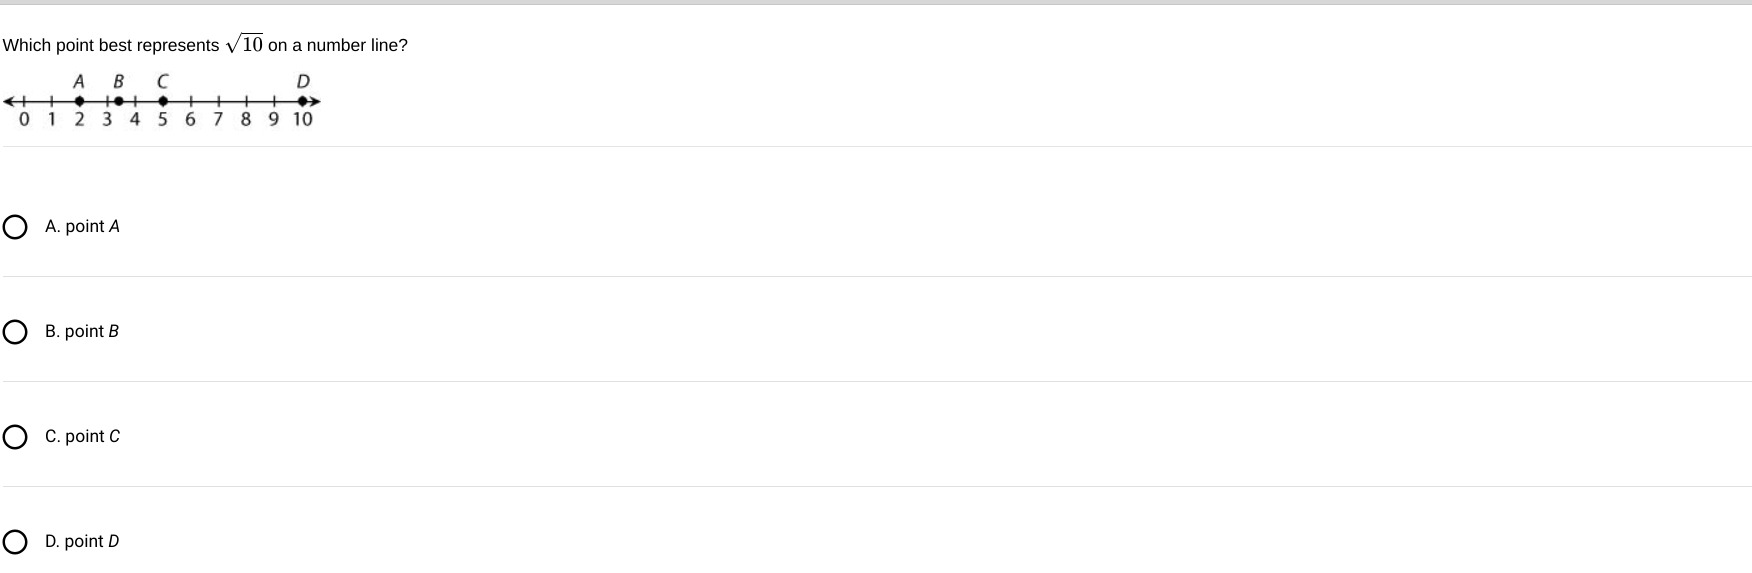Click dot B between 3 and 4
The width and height of the screenshot is (1752, 573).
point(118,101)
